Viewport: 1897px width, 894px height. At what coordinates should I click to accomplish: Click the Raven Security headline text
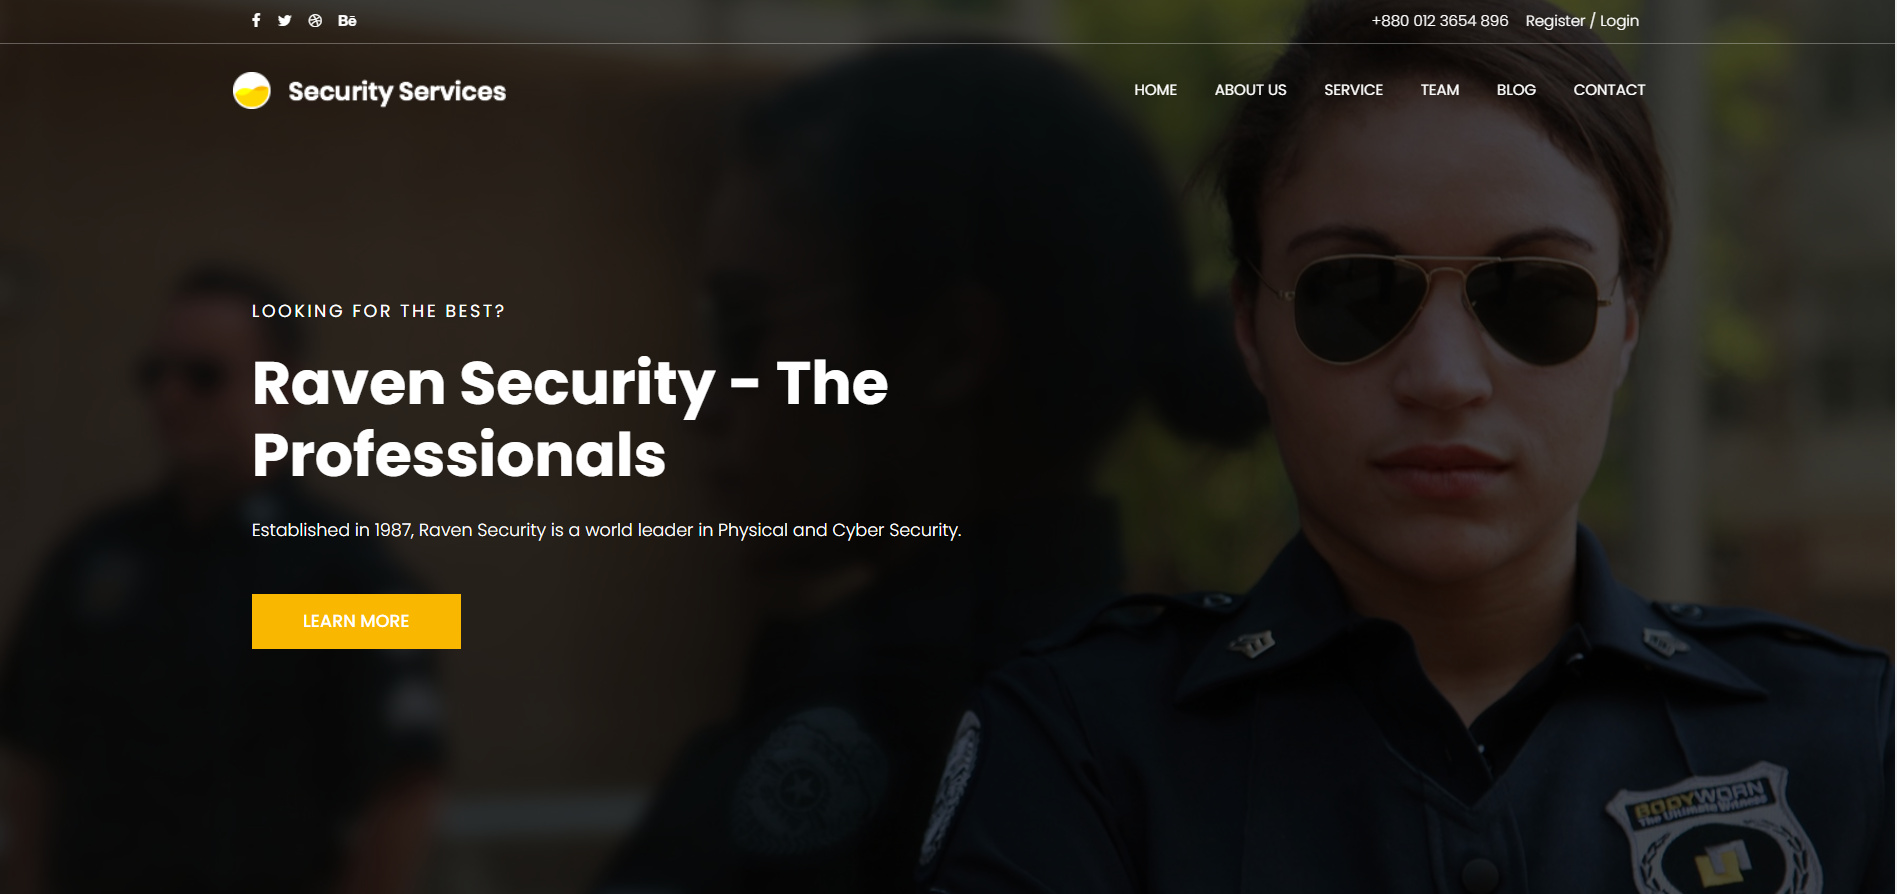[x=570, y=419]
